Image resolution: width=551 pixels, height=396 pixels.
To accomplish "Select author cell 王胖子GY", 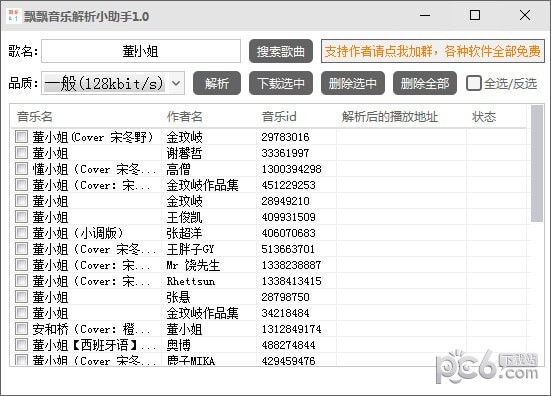I will [x=190, y=249].
